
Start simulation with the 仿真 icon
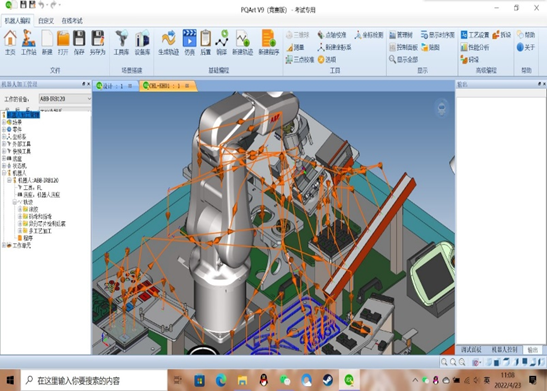click(x=189, y=42)
